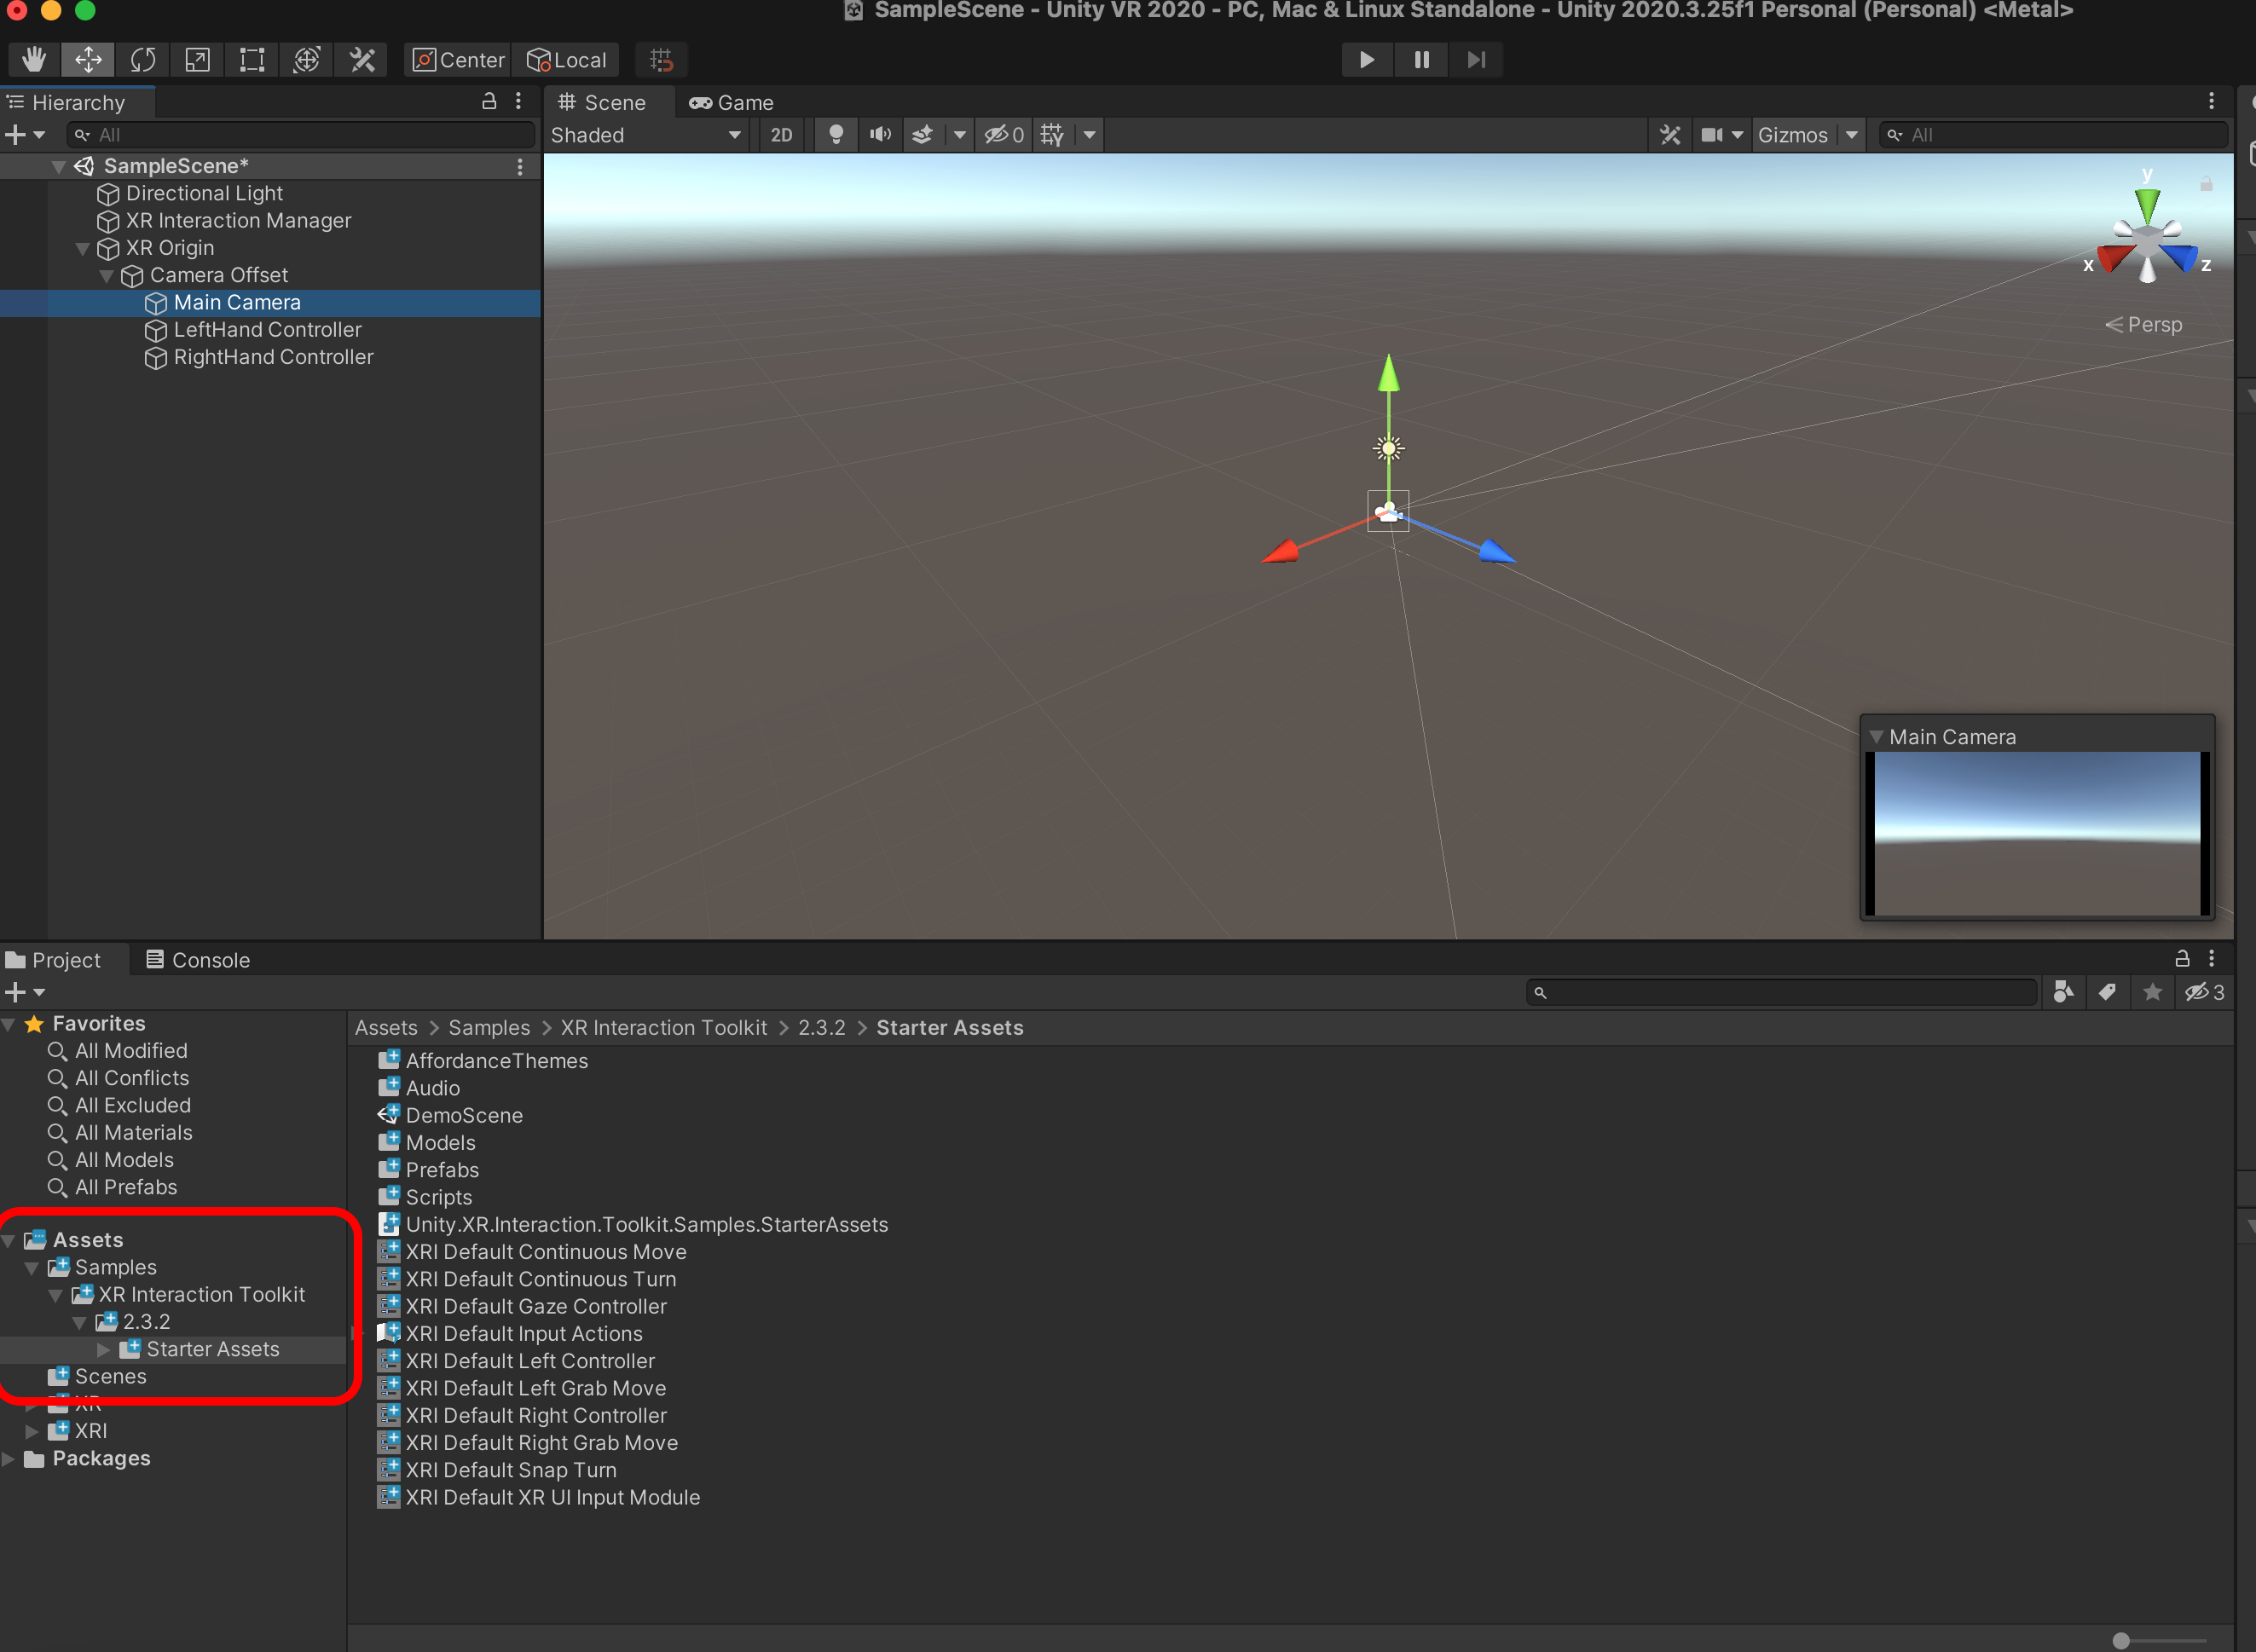Toggle scene lighting with the bulb icon

click(x=836, y=135)
